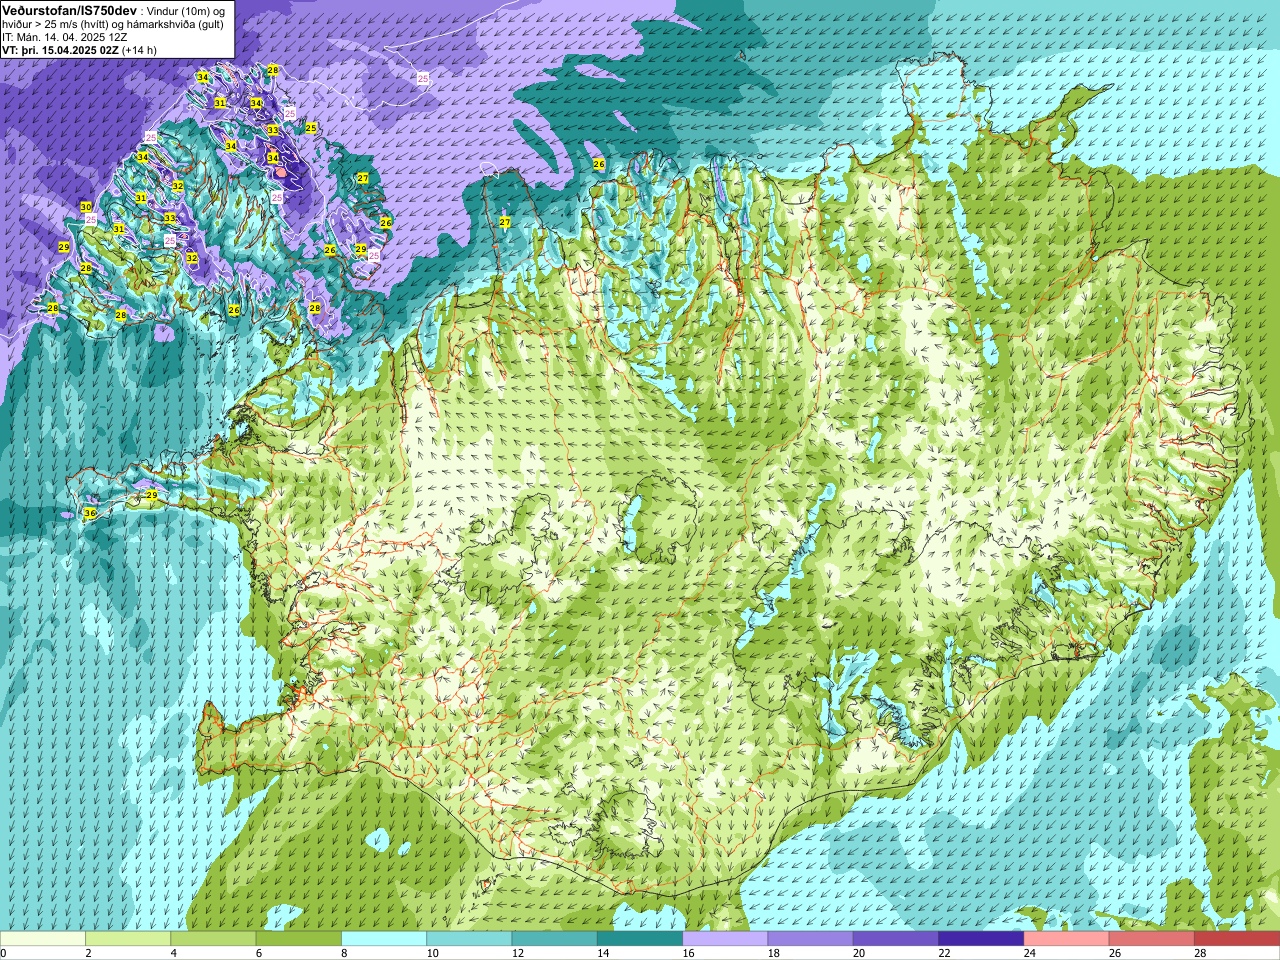The image size is (1280, 960).
Task: Select the light green 2–4 m/s legend swatch
Action: pos(128,939)
